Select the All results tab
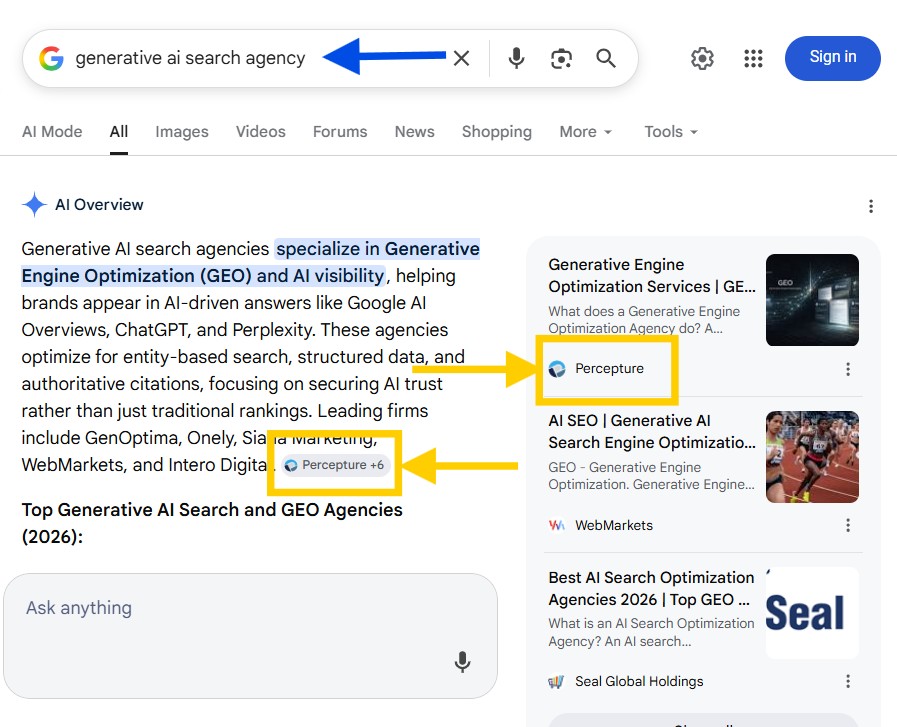The image size is (897, 727). (x=118, y=132)
